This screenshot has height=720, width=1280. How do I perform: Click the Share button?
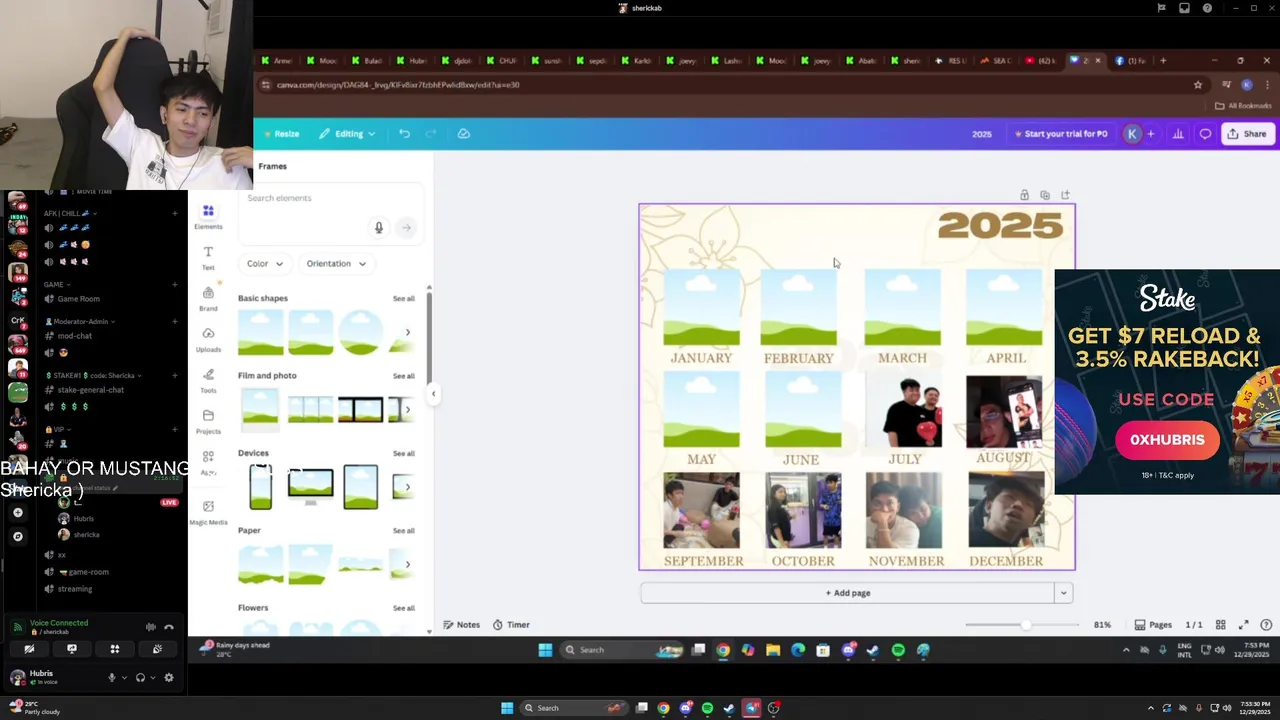click(1247, 134)
